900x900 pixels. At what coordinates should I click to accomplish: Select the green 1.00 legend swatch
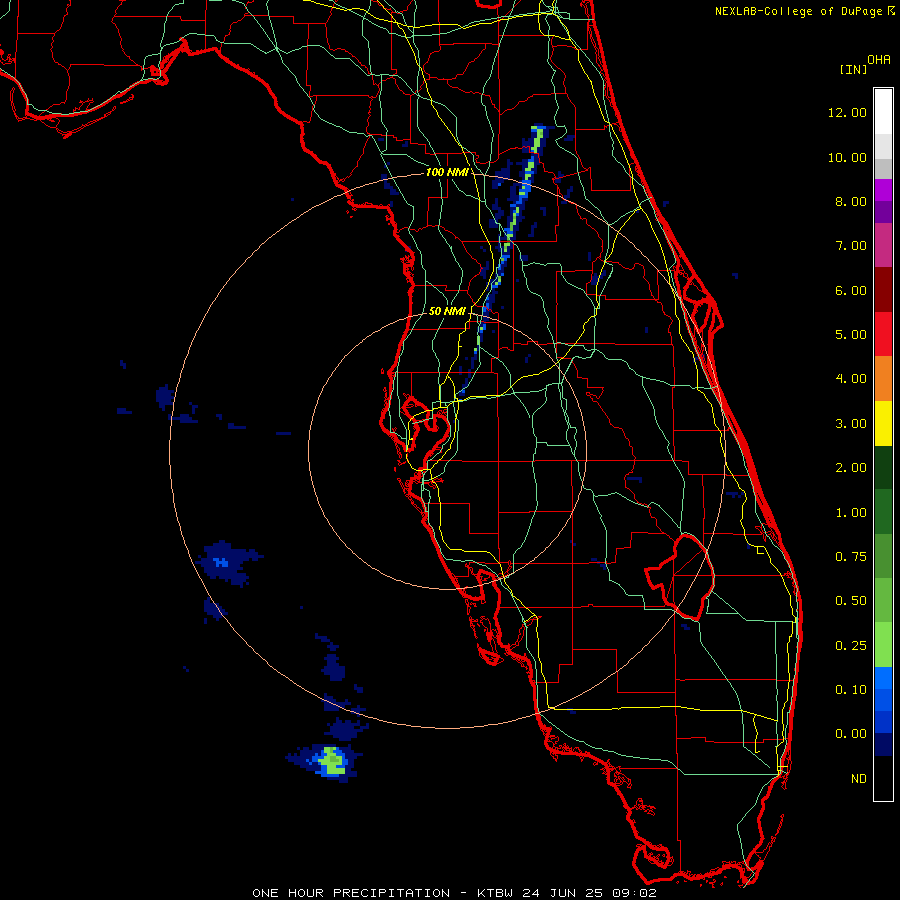click(x=883, y=512)
